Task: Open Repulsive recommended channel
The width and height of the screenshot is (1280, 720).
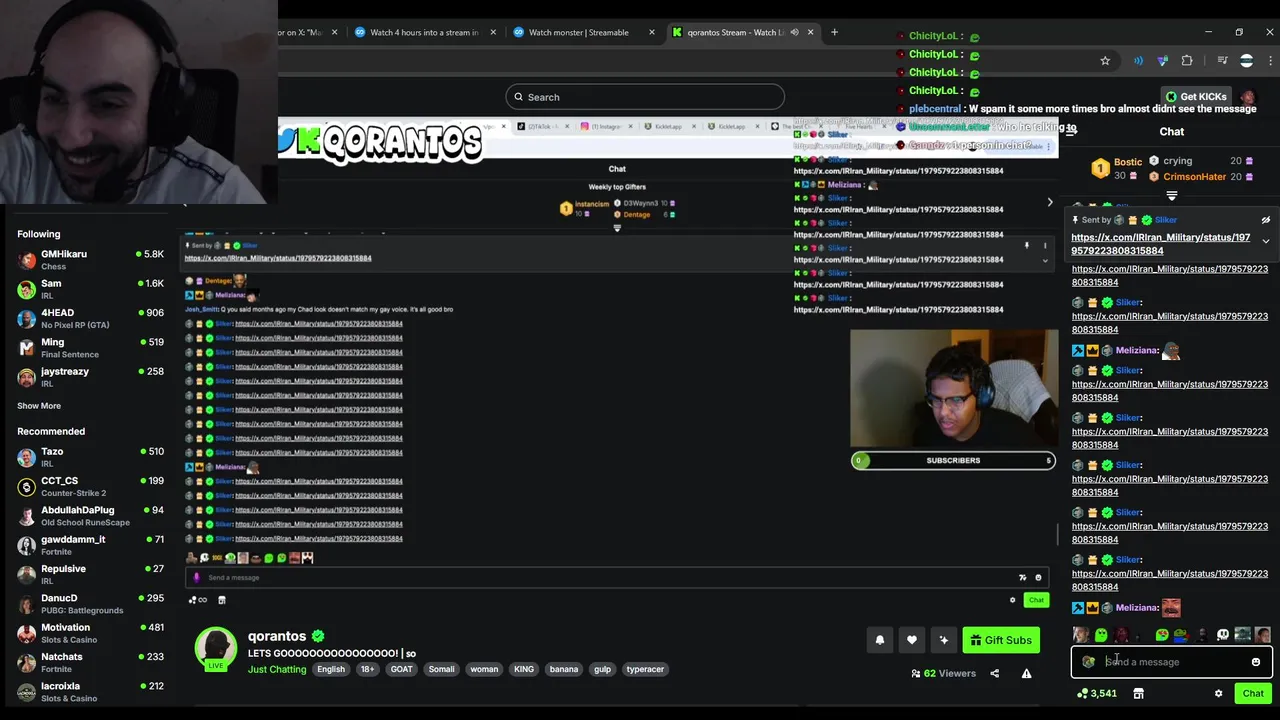Action: pyautogui.click(x=90, y=574)
